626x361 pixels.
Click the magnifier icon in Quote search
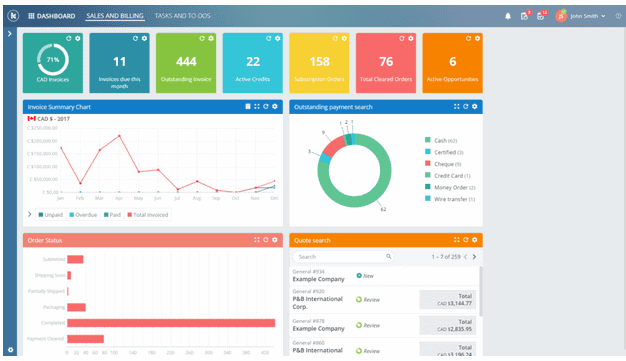click(388, 256)
